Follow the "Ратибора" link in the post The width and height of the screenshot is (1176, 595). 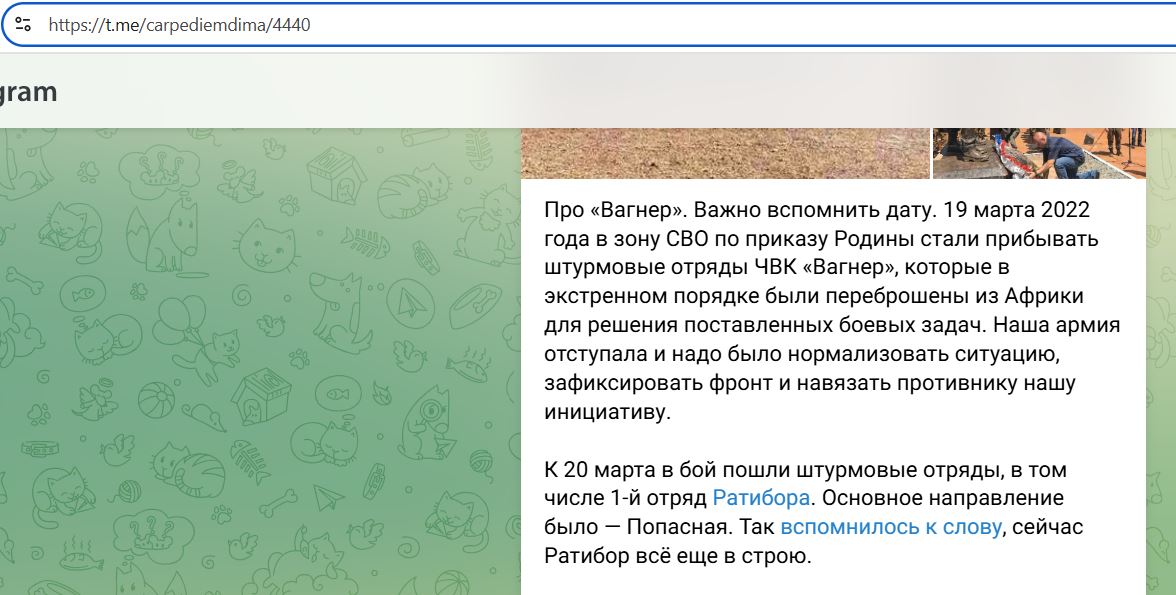click(760, 498)
